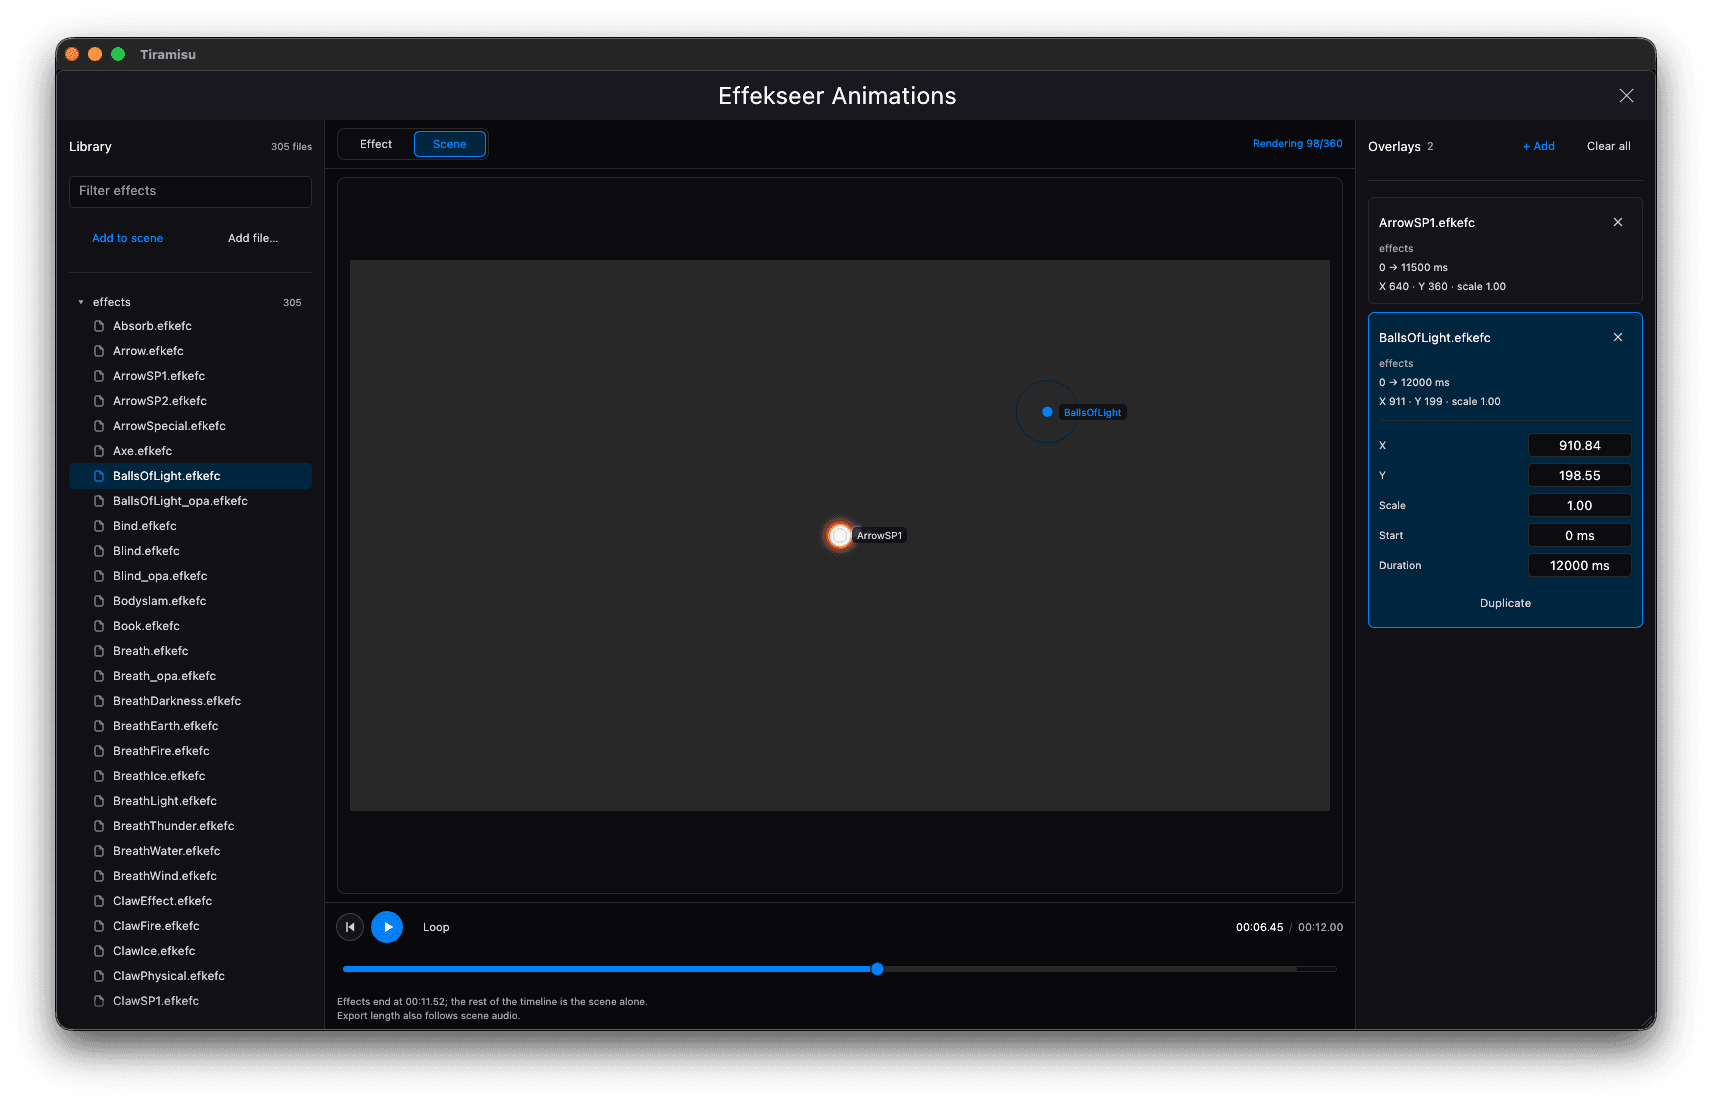The image size is (1712, 1104).
Task: Click the file icon of Breath.efkefc
Action: pyautogui.click(x=99, y=651)
